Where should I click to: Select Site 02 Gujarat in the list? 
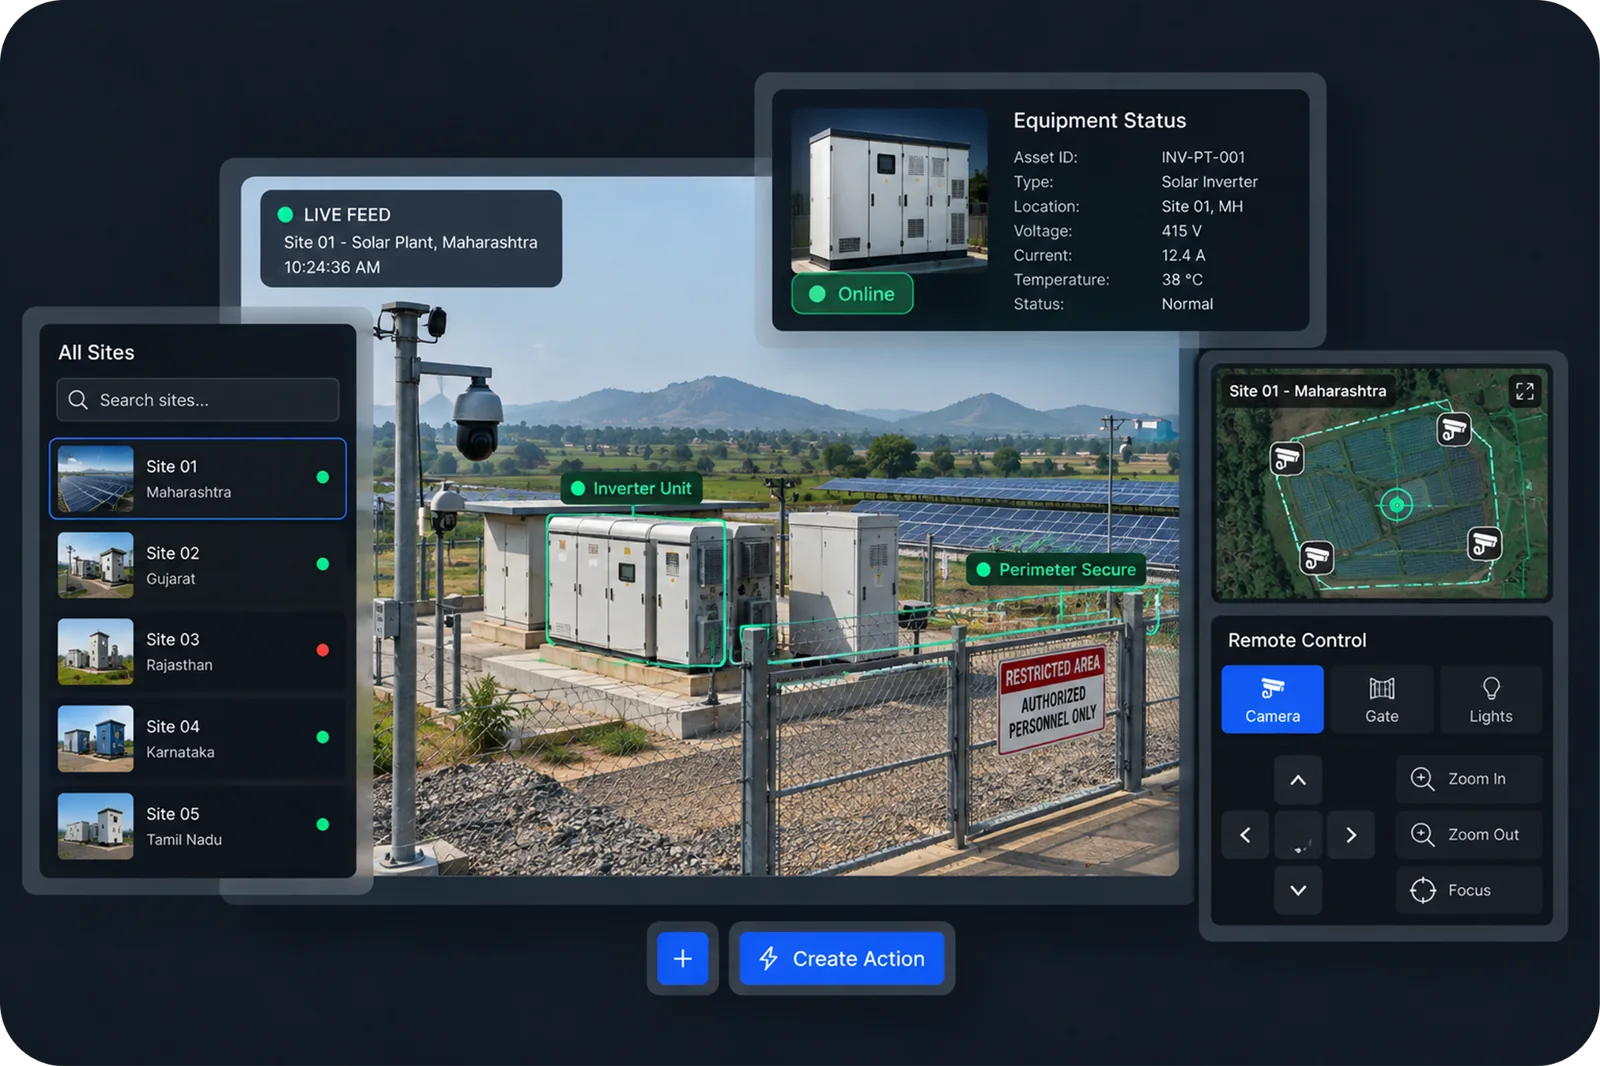tap(198, 565)
